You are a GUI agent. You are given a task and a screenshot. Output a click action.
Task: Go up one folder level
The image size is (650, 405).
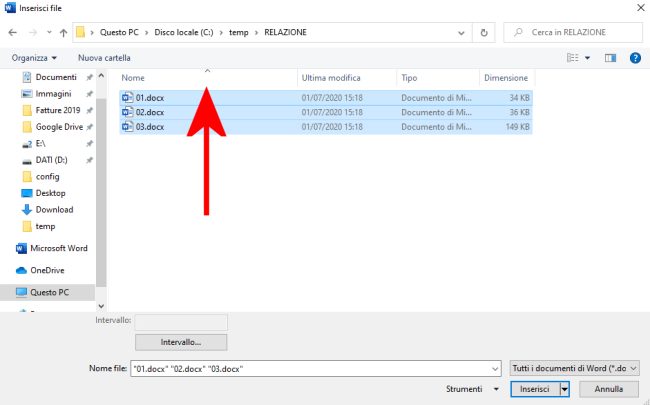[x=63, y=33]
